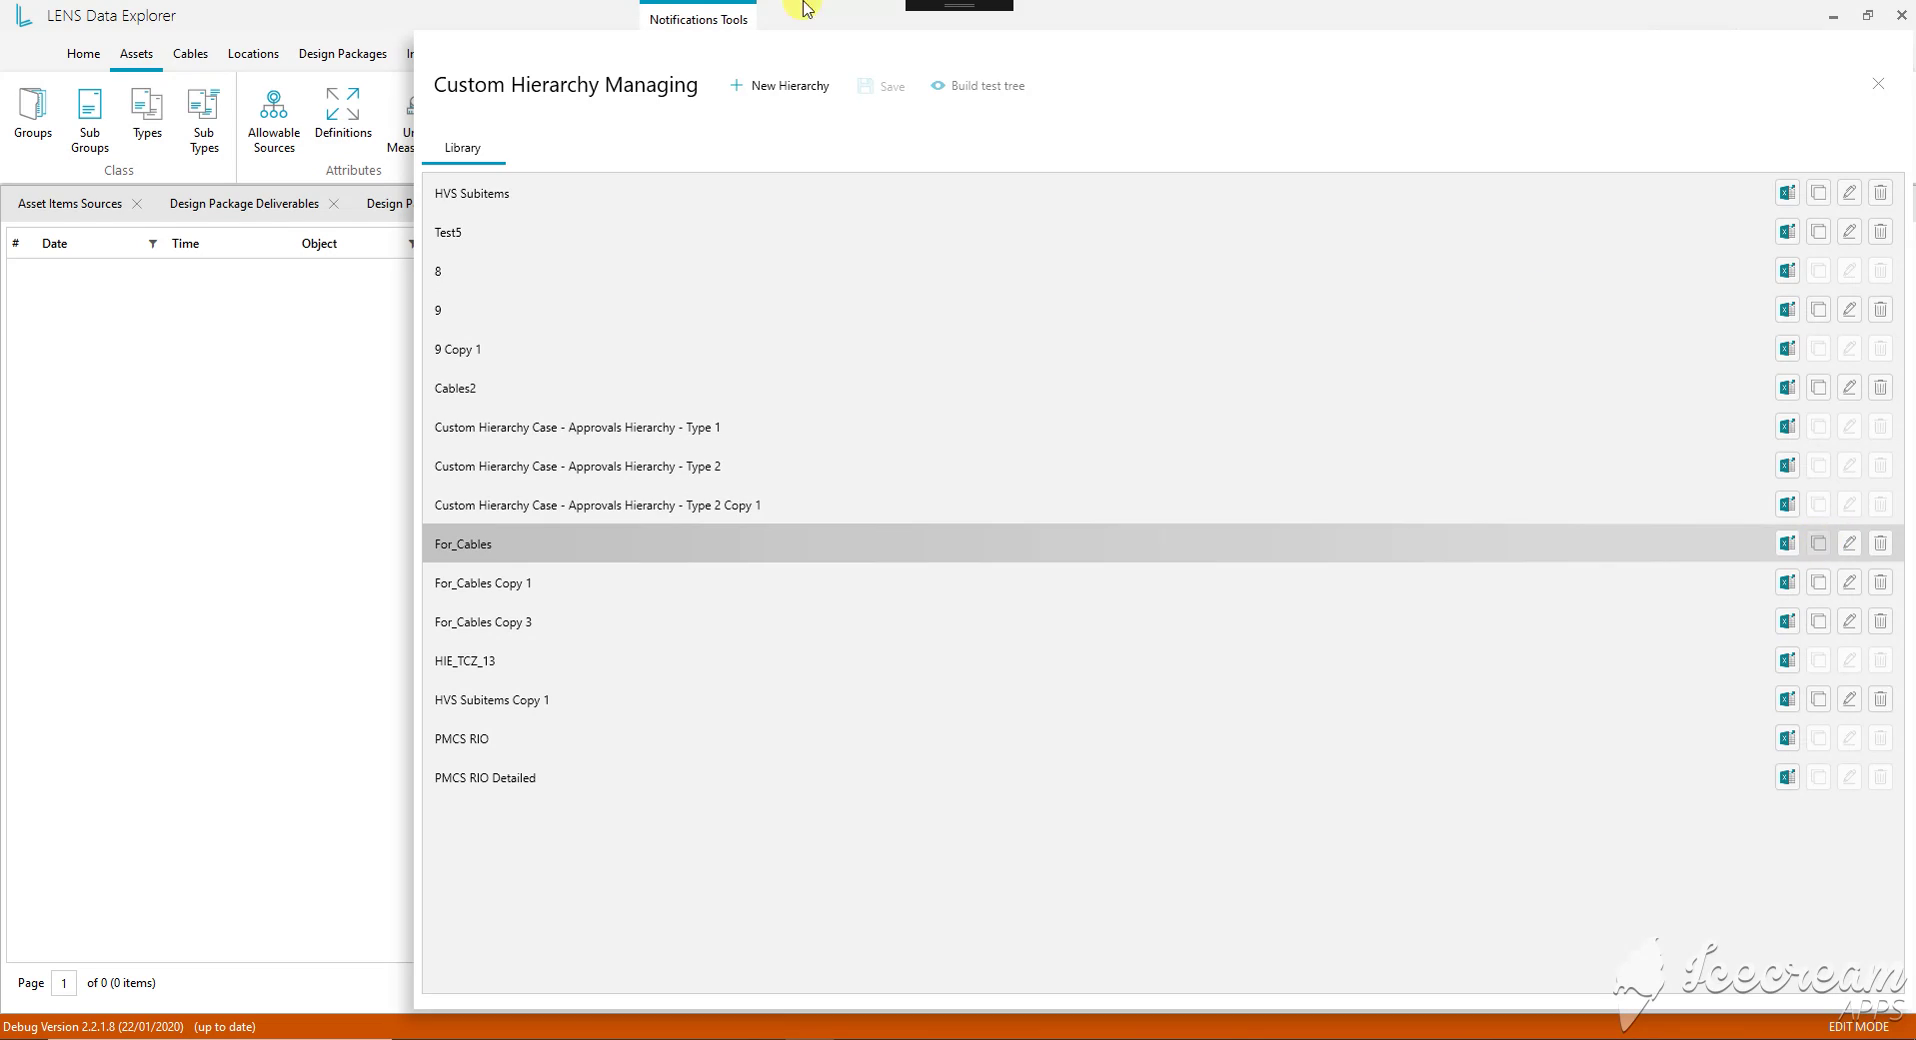Select the HIE_TCZ_13 hierarchy row

[x=1162, y=661]
